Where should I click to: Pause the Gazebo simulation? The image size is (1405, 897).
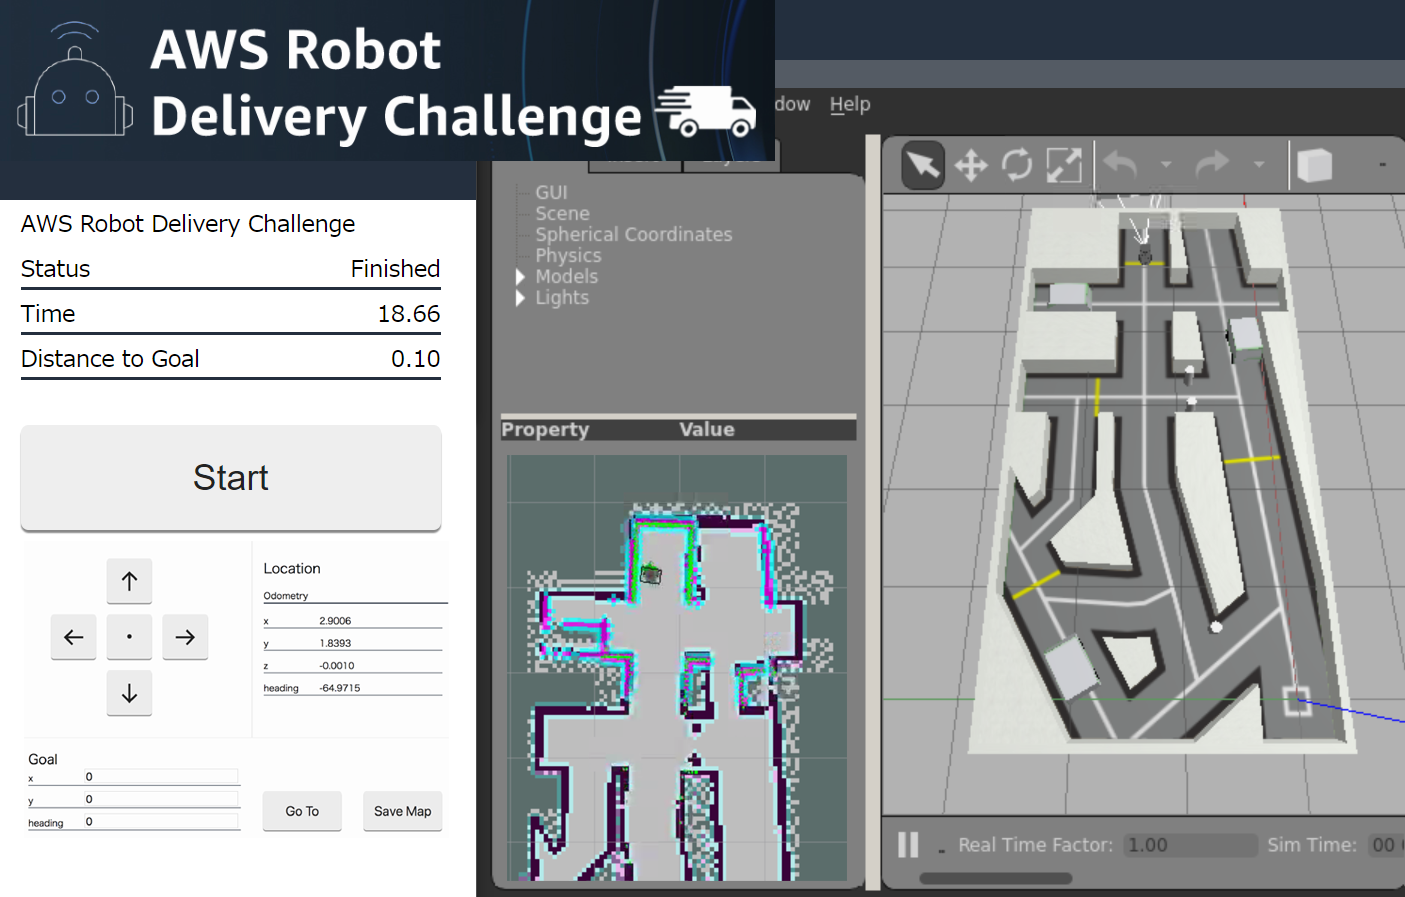tap(908, 845)
